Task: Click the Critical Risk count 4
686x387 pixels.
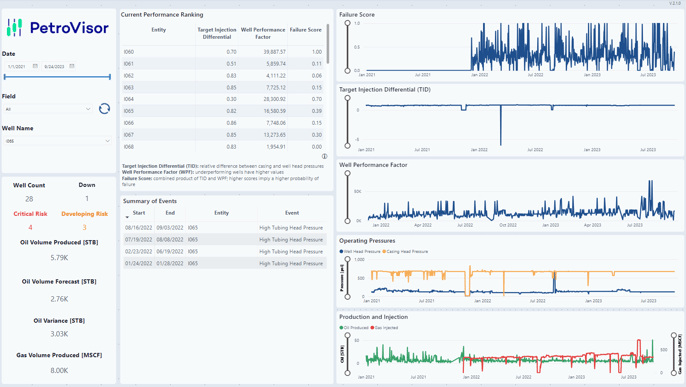Action: pyautogui.click(x=30, y=227)
